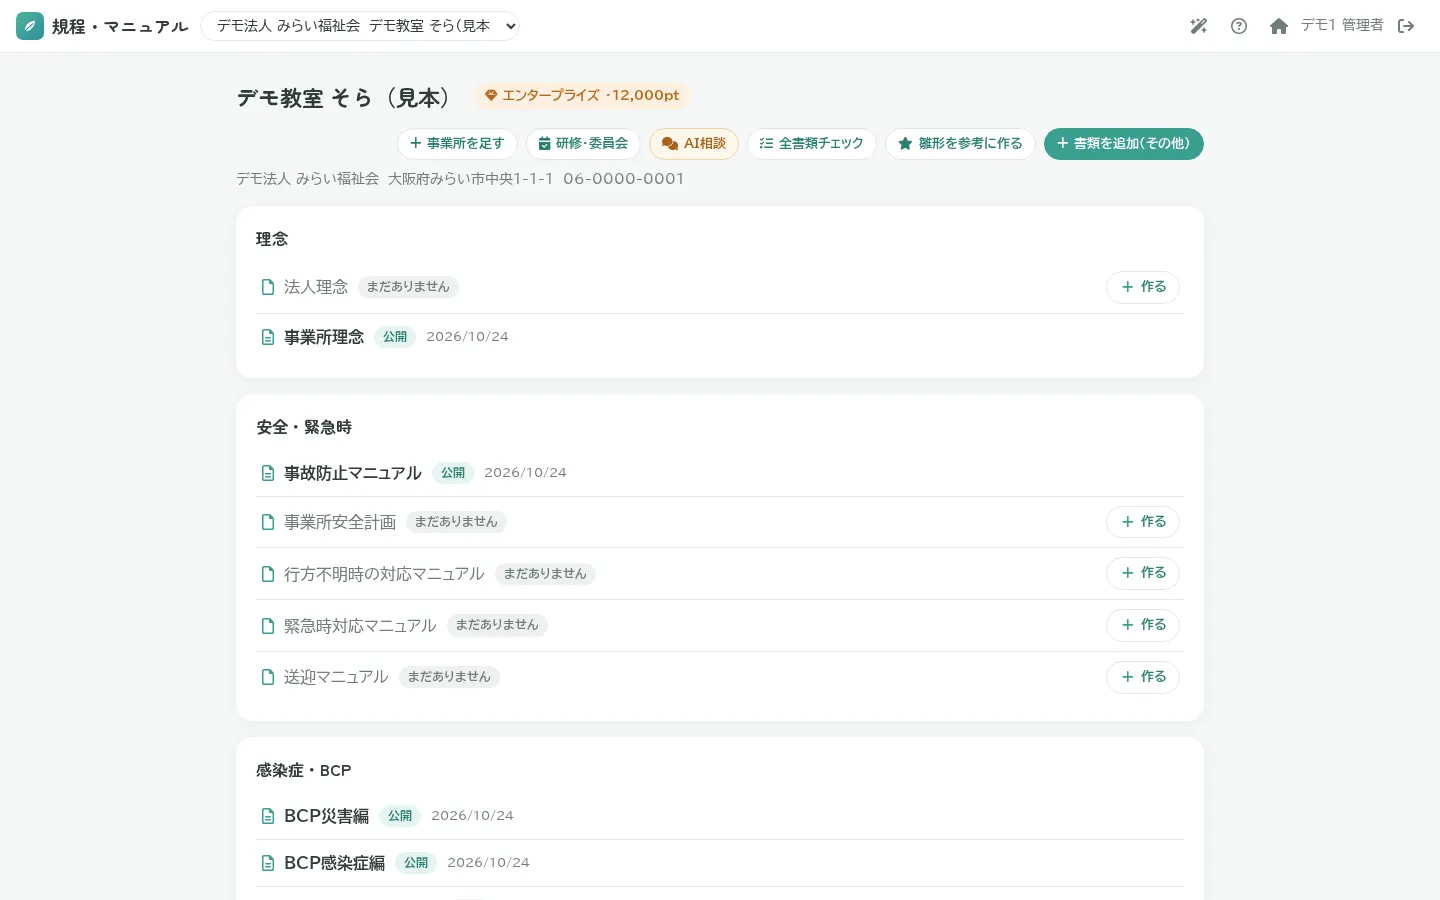This screenshot has height=900, width=1440.
Task: Click the 公開 badge beside 事故防止マニュアル
Action: 453,473
